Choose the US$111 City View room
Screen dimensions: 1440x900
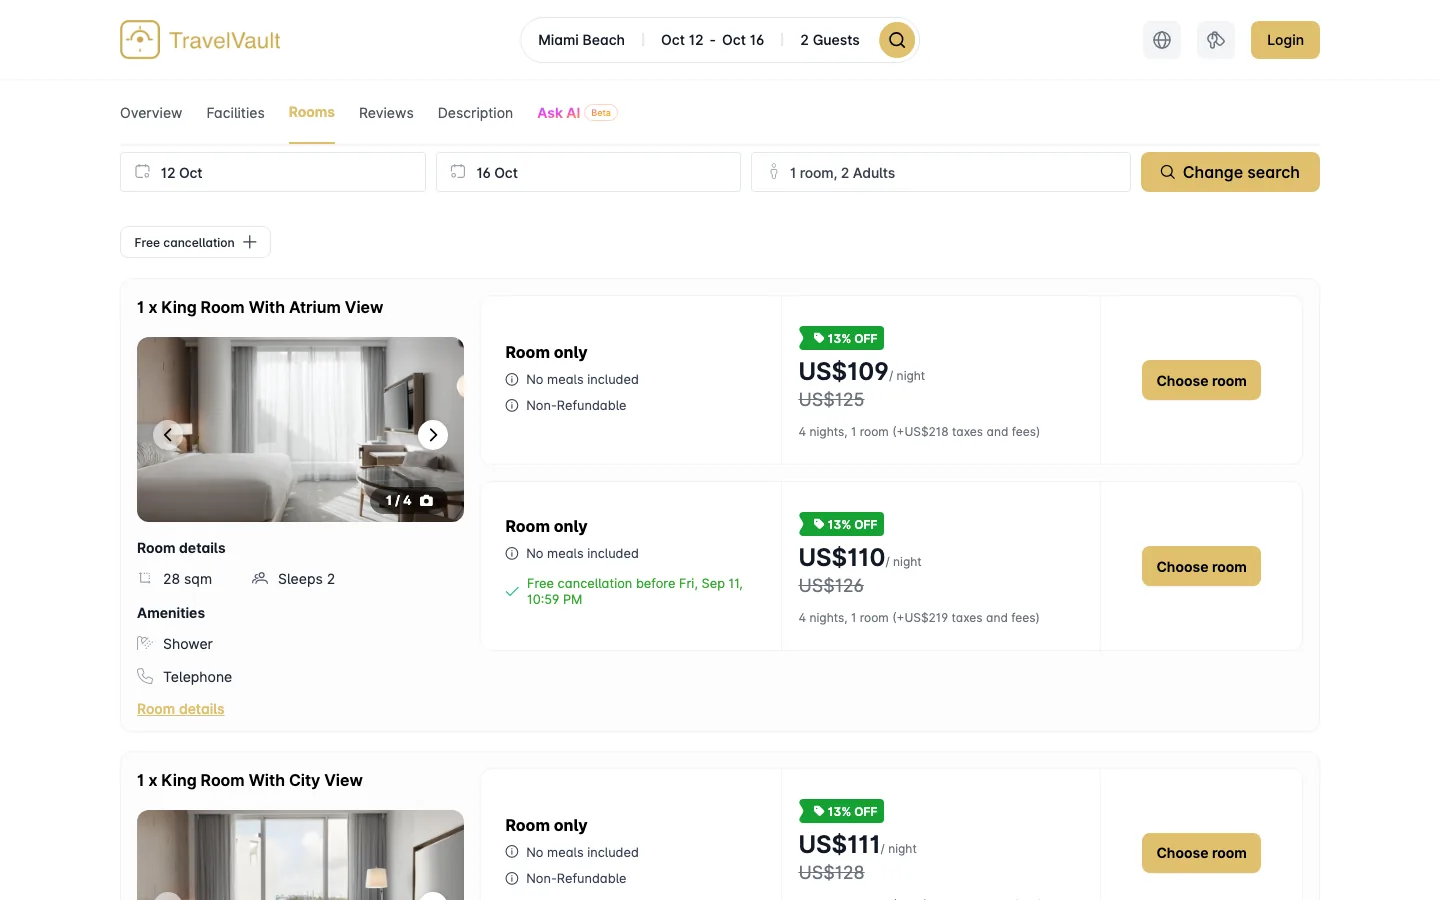[1201, 853]
